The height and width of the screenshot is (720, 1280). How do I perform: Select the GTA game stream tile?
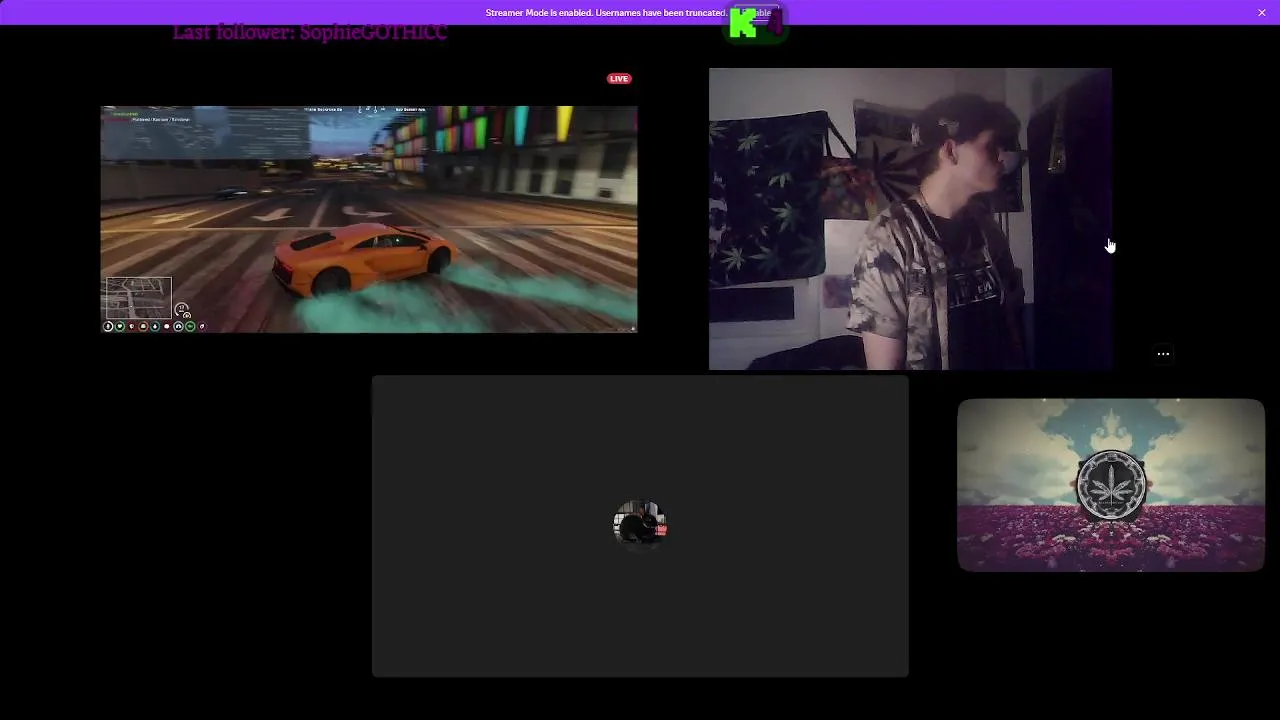click(369, 219)
